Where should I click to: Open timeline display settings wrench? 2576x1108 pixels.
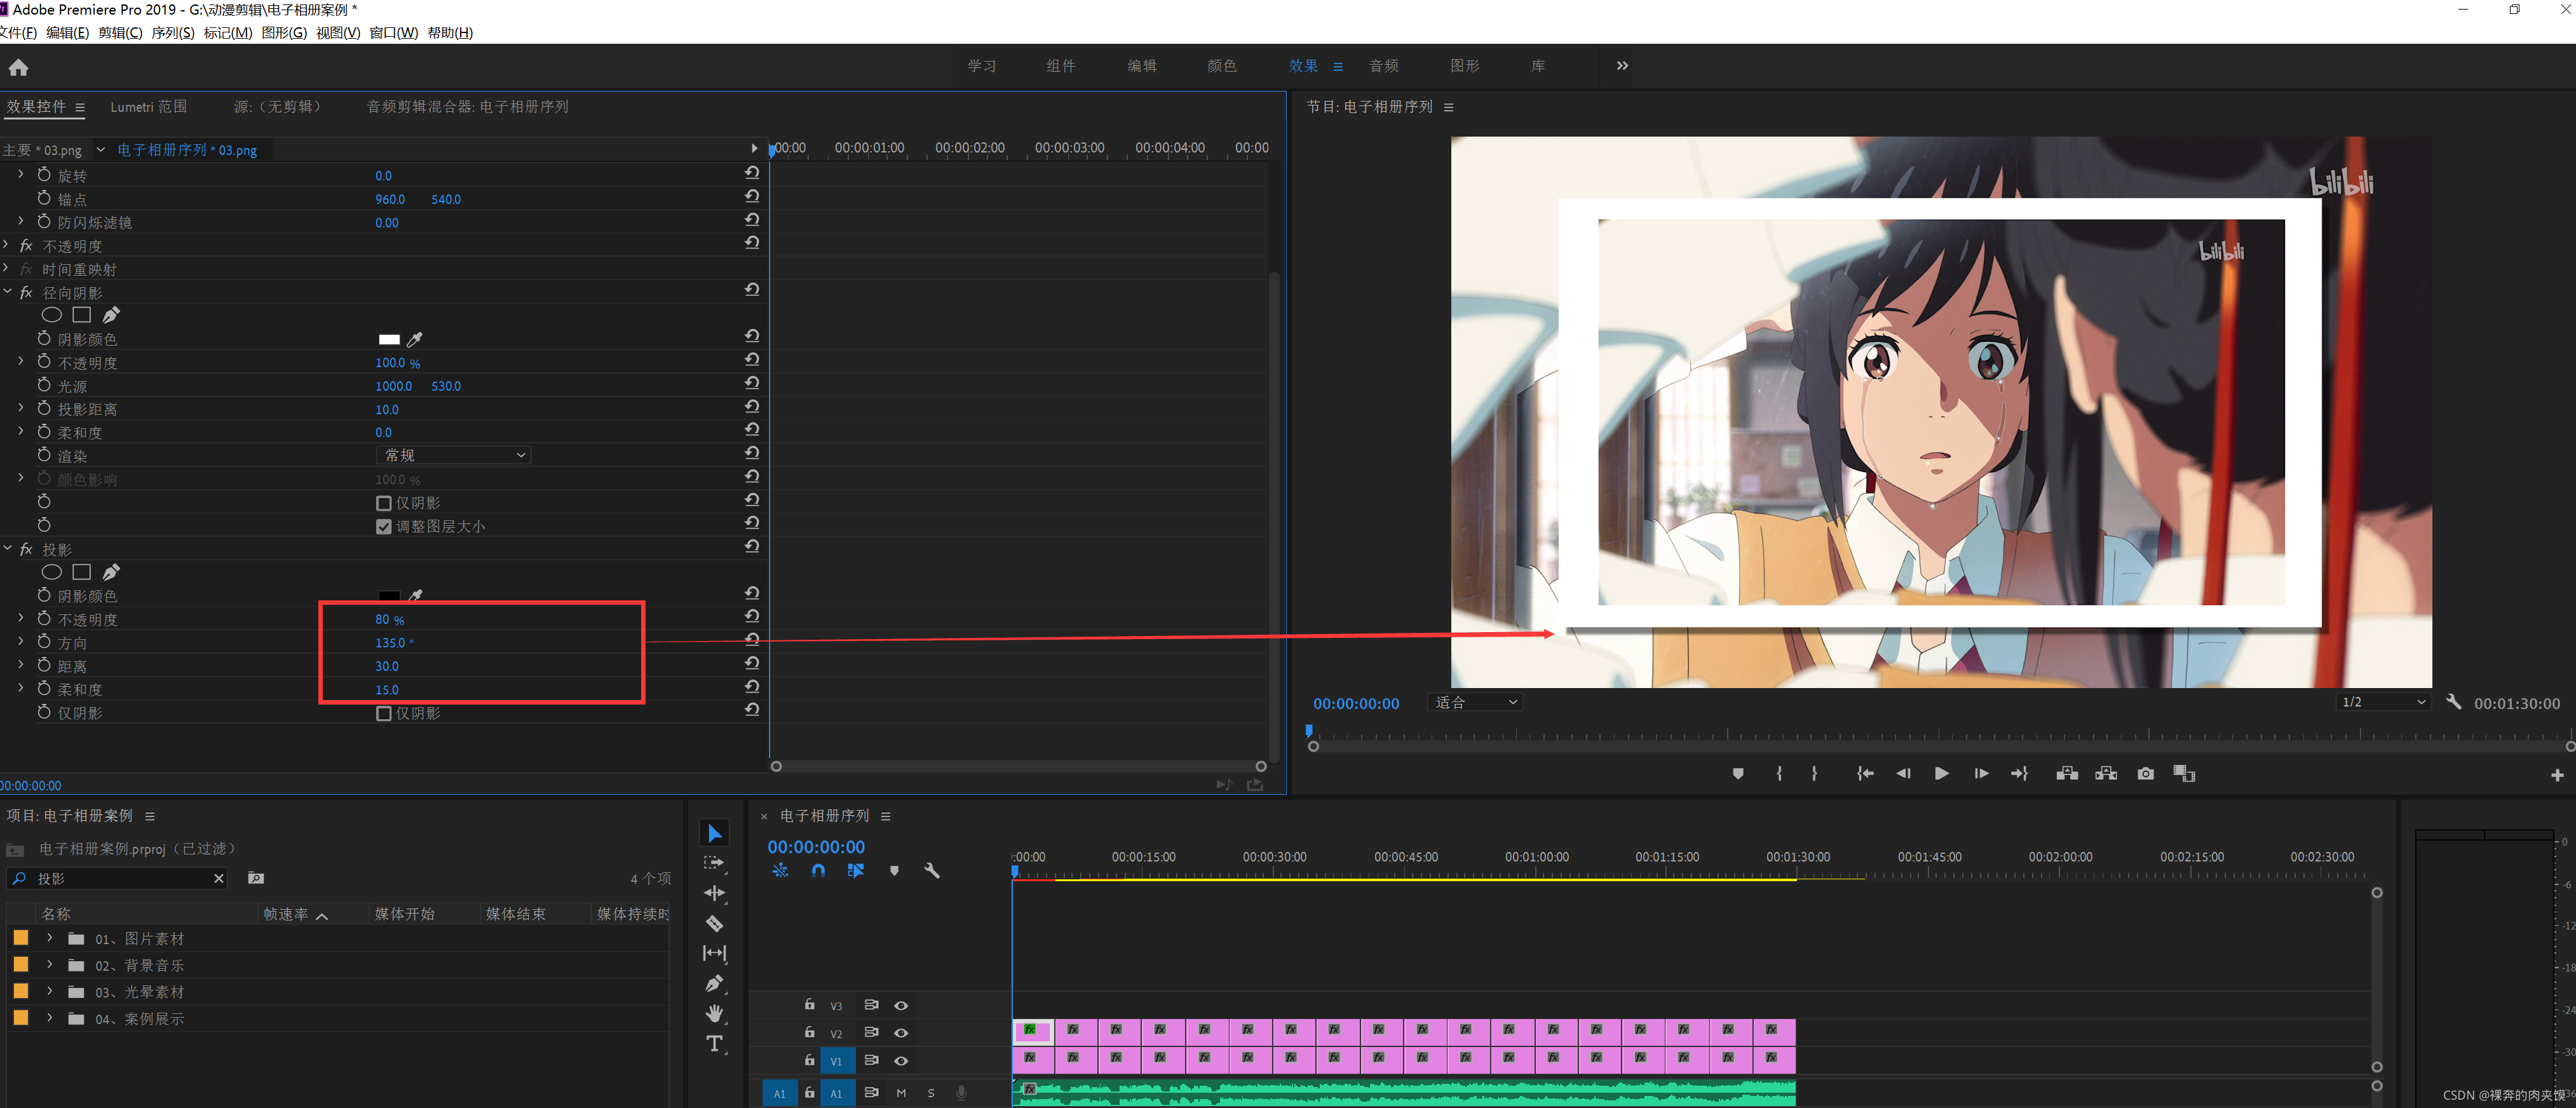point(932,871)
